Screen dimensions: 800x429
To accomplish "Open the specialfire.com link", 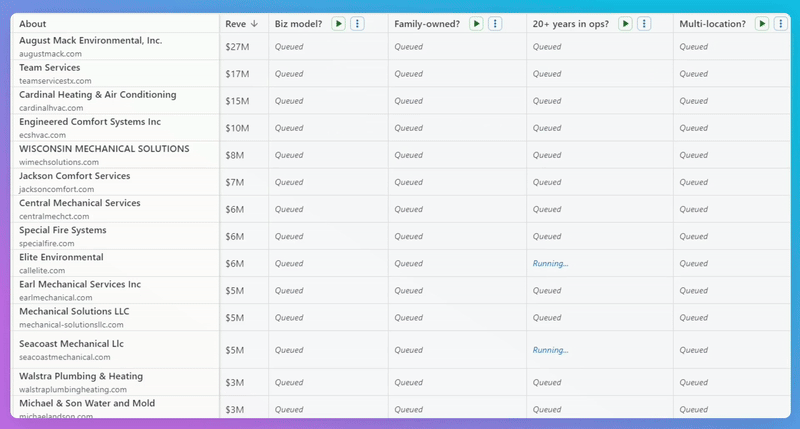I will pos(46,243).
